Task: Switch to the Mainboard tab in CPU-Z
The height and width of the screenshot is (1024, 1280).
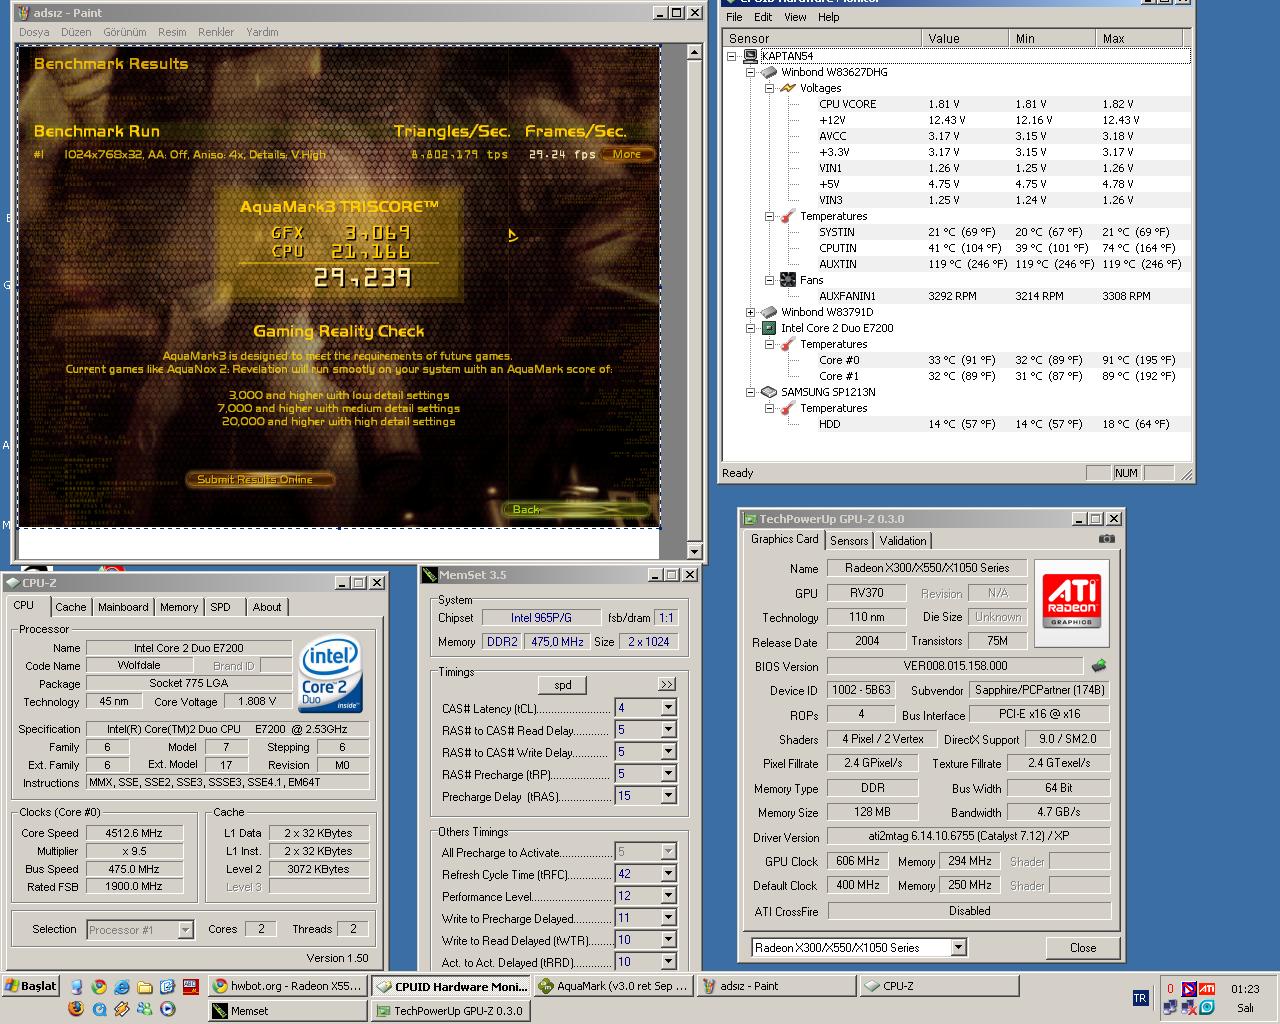Action: pos(123,607)
